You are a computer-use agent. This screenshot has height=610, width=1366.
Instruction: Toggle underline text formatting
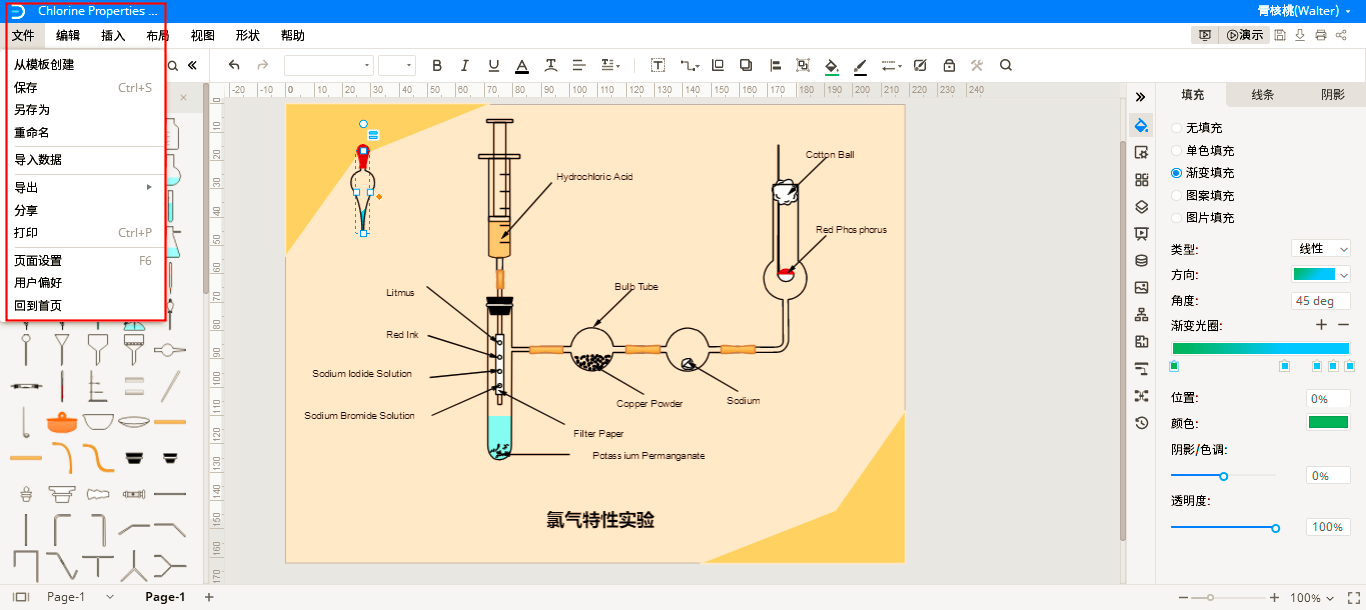[x=493, y=65]
